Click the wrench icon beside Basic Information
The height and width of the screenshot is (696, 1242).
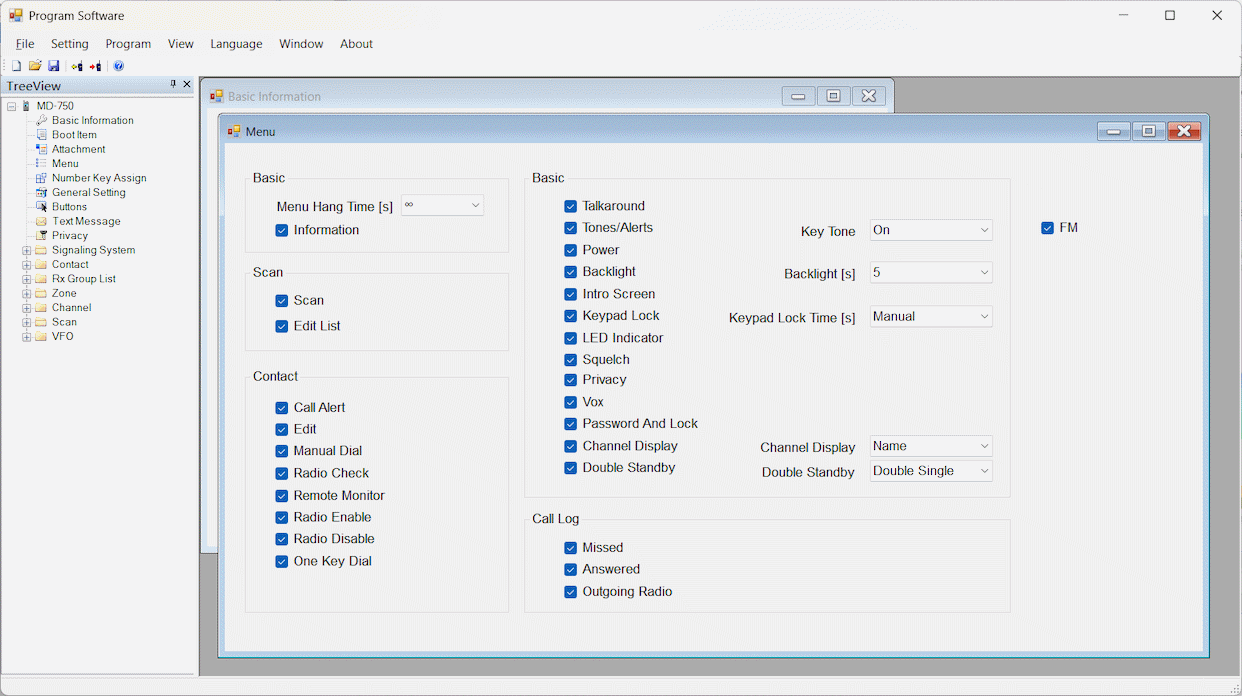click(x=41, y=120)
